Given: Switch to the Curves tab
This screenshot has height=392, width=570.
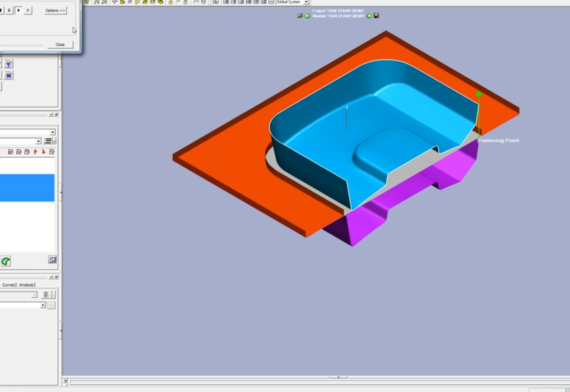Looking at the screenshot, I should pyautogui.click(x=9, y=285).
